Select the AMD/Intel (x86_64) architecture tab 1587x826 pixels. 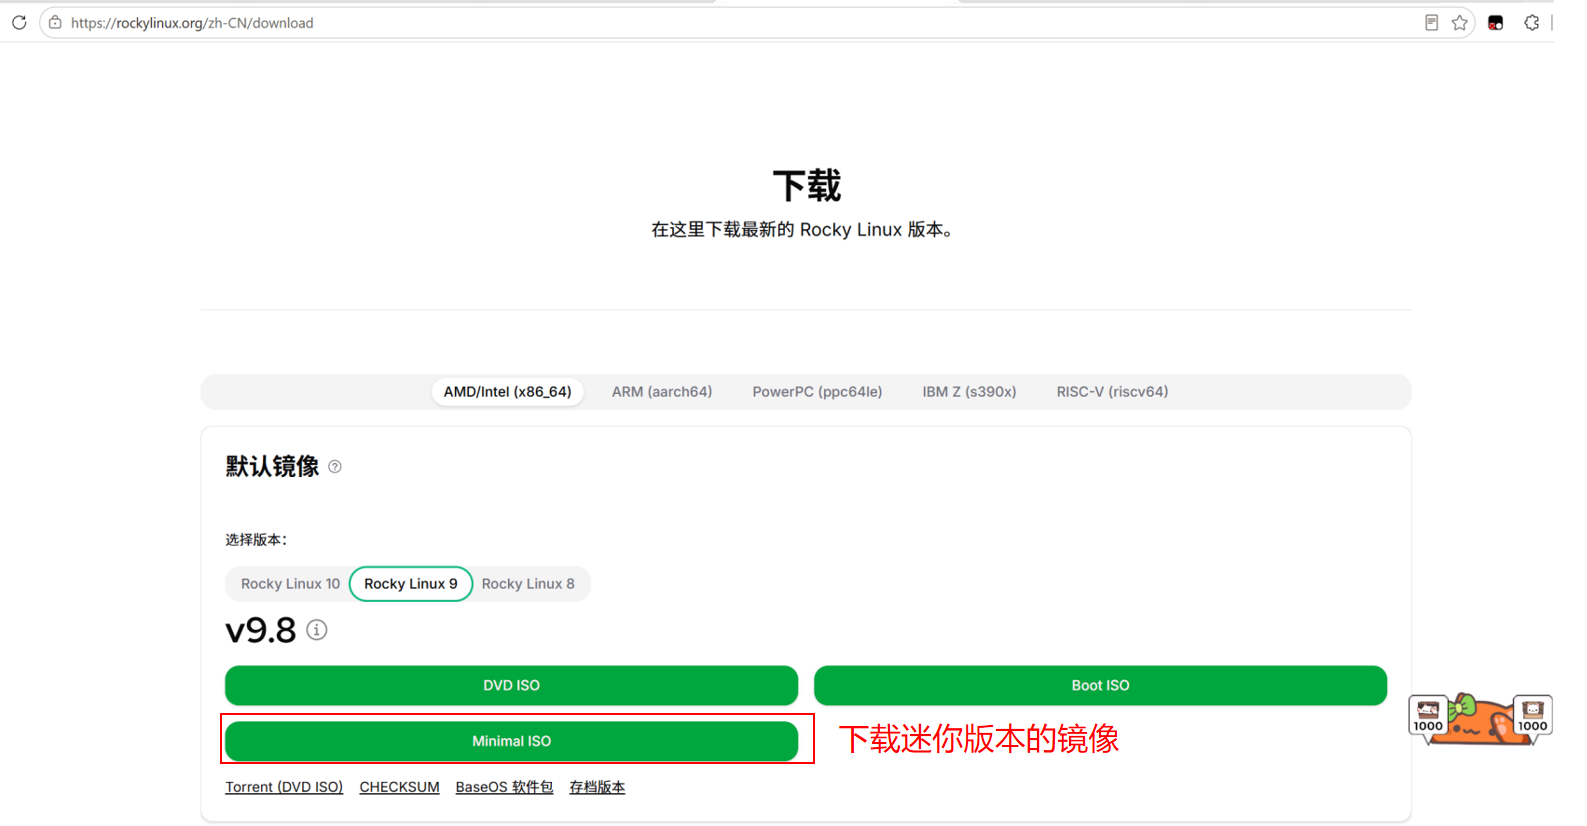(508, 391)
